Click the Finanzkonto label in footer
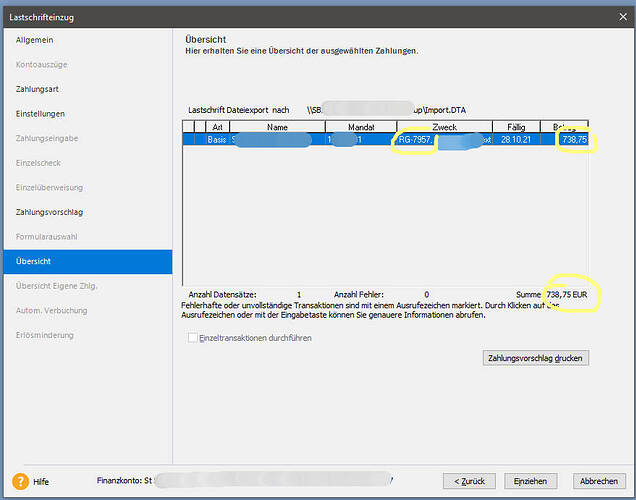This screenshot has width=636, height=500. [118, 481]
